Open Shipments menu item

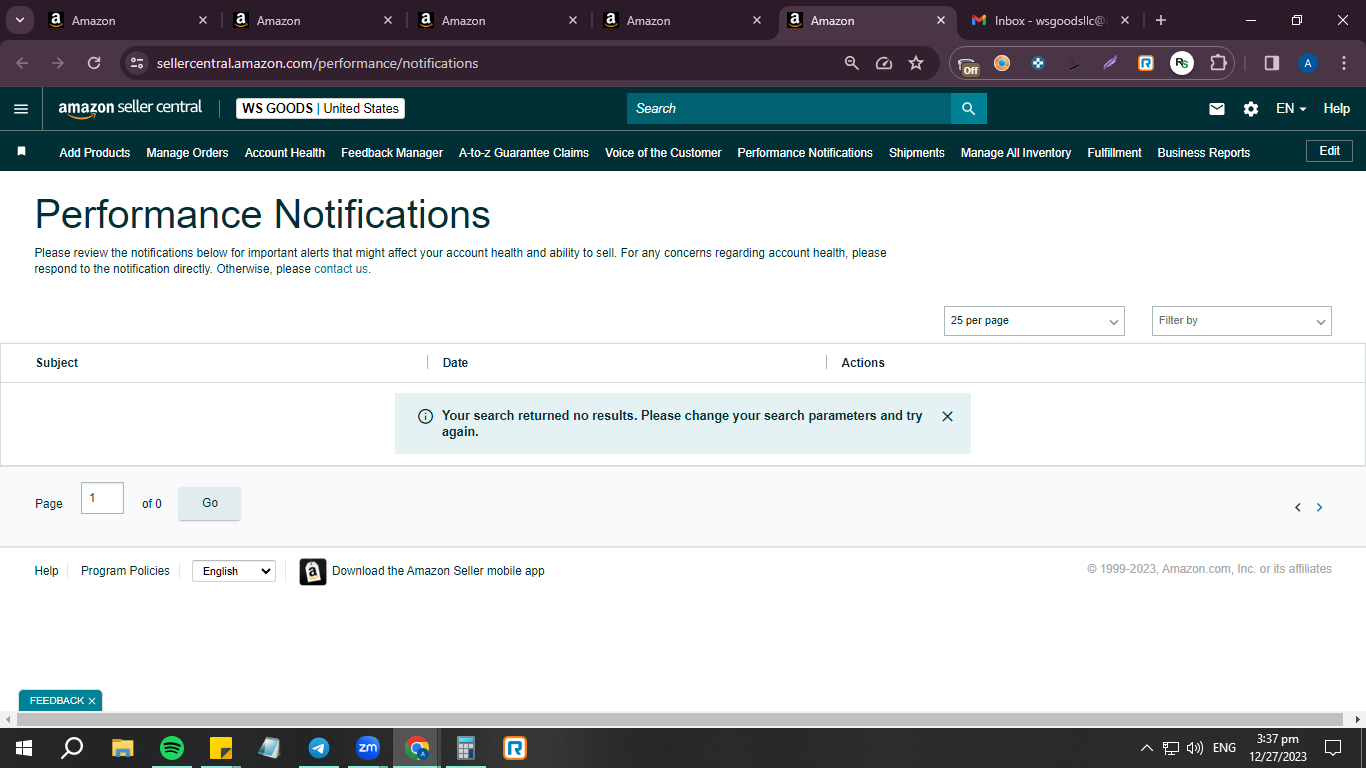point(917,153)
